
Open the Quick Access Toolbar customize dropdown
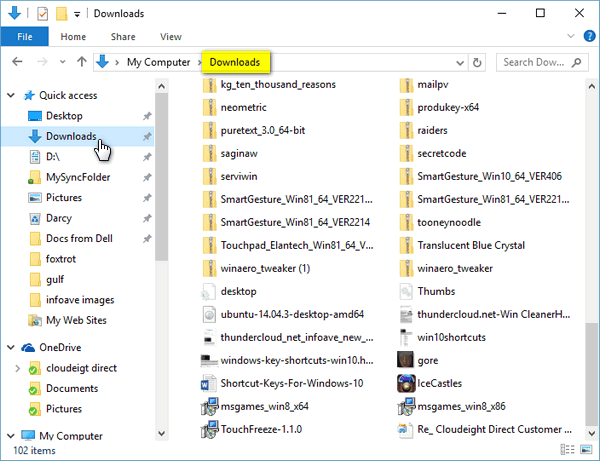(77, 15)
